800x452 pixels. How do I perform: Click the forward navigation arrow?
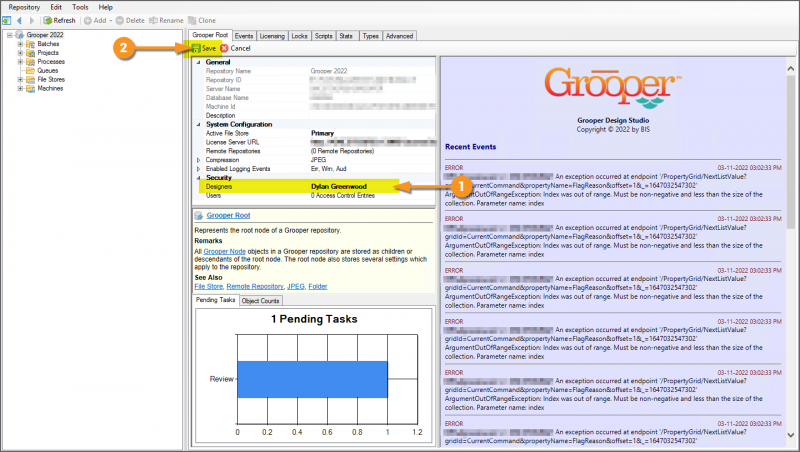click(32, 20)
